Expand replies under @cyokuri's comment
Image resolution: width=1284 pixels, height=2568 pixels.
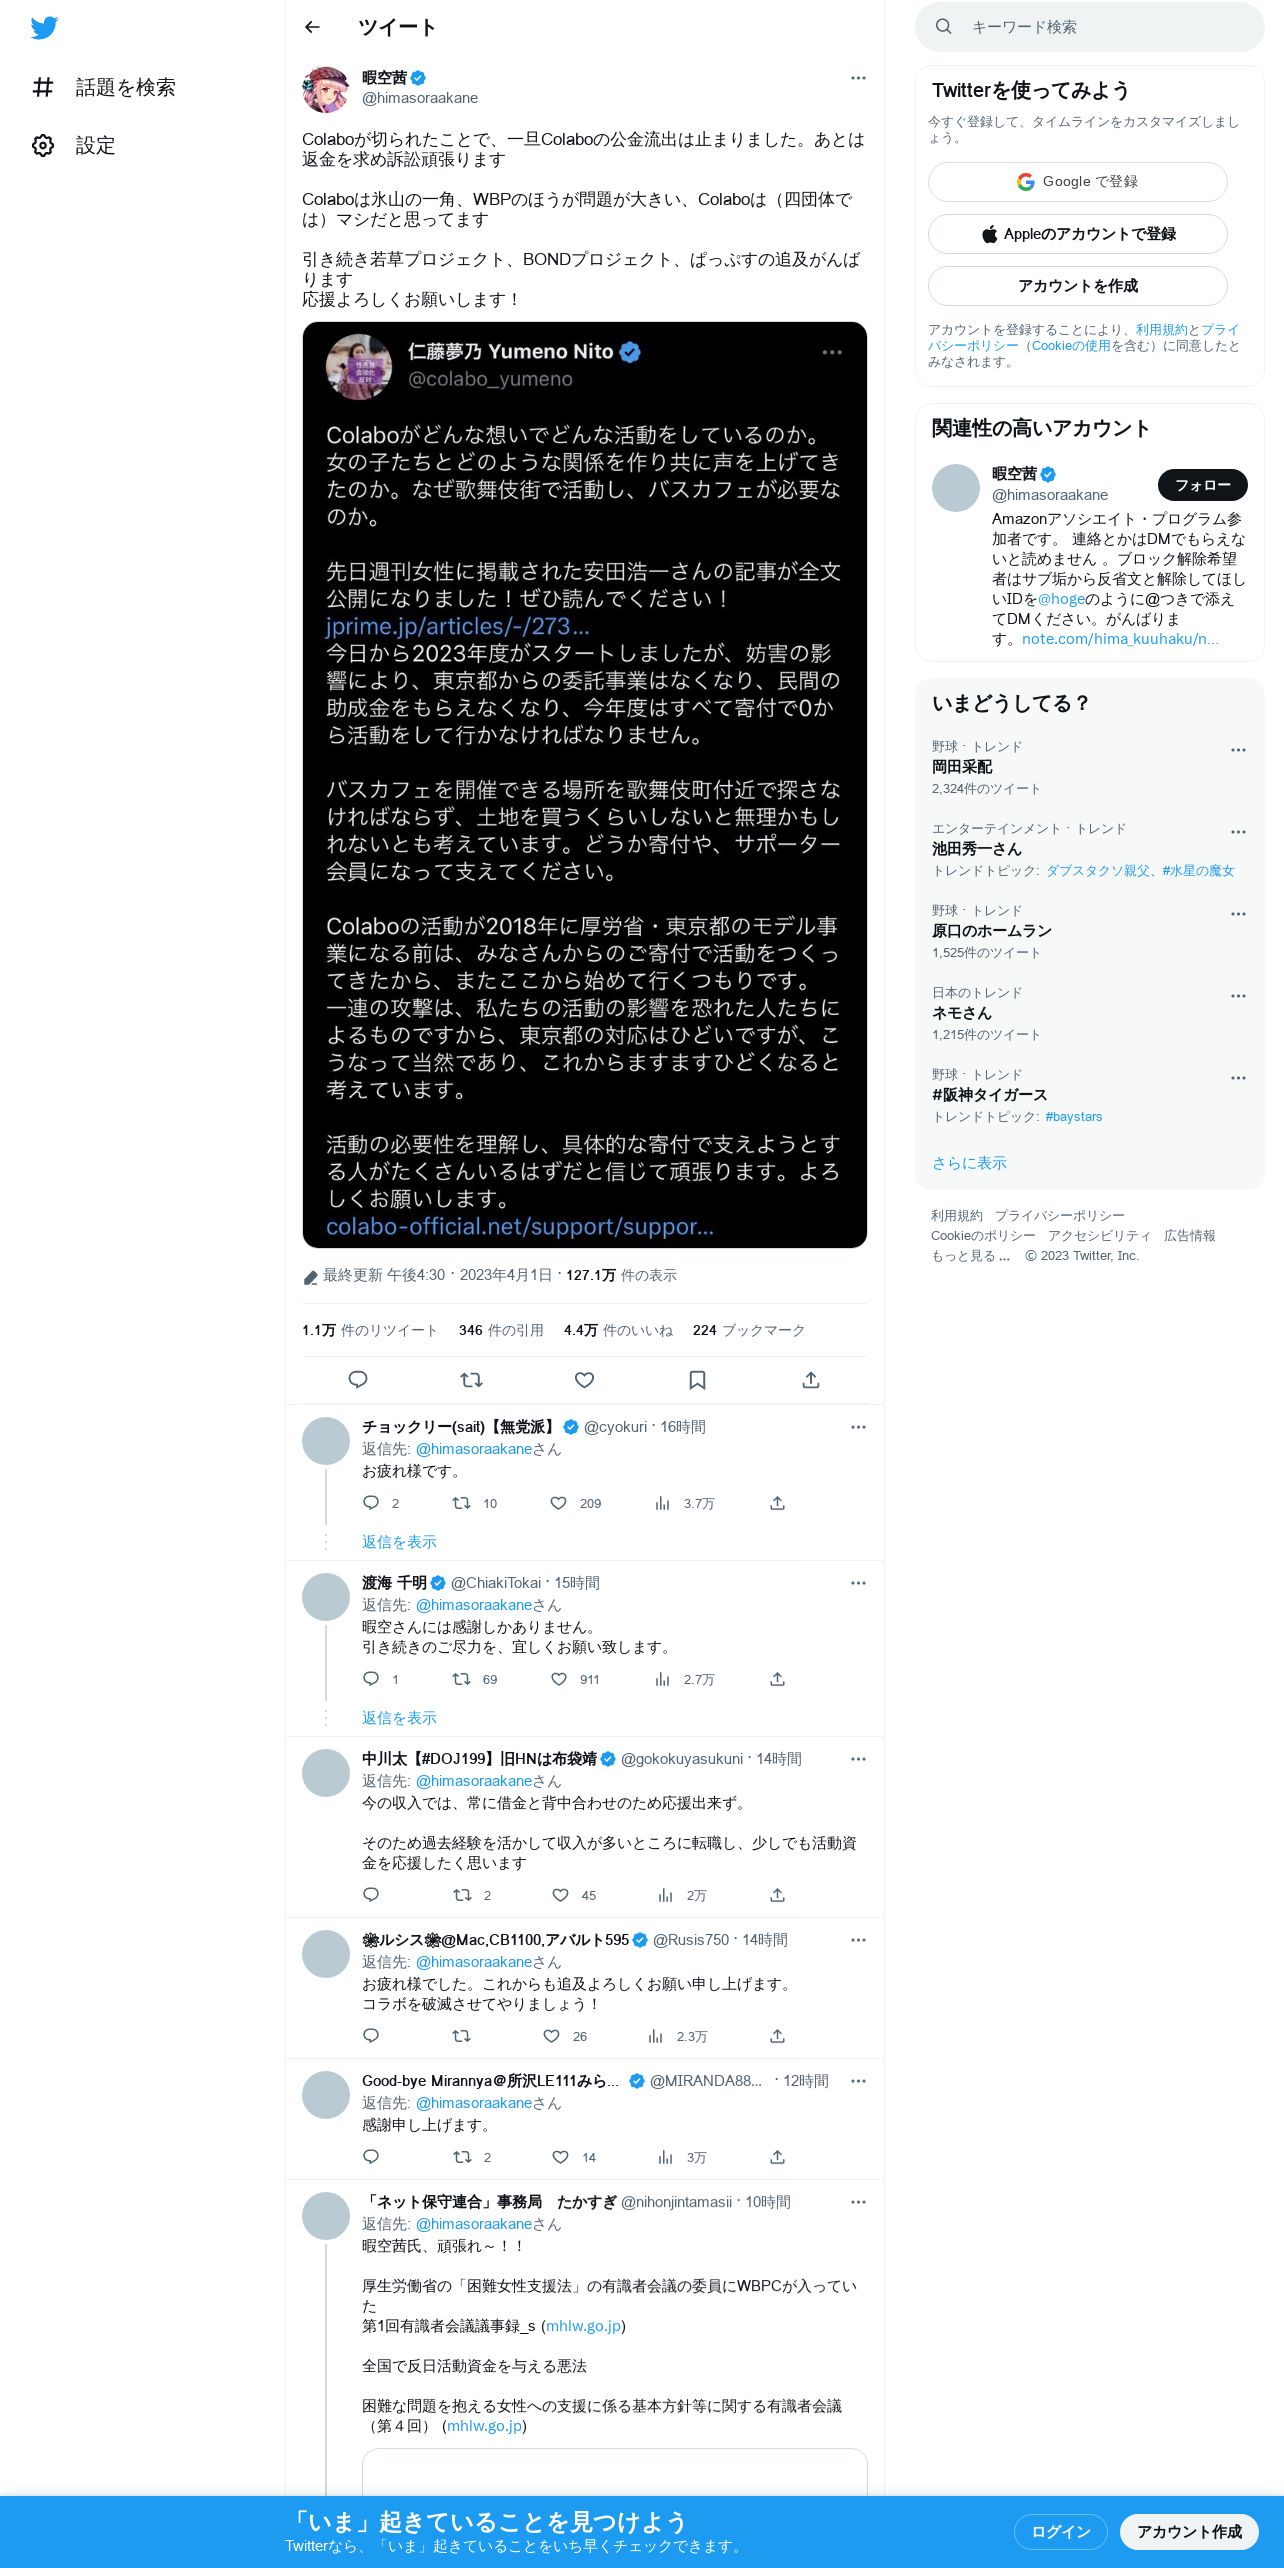pos(399,1542)
